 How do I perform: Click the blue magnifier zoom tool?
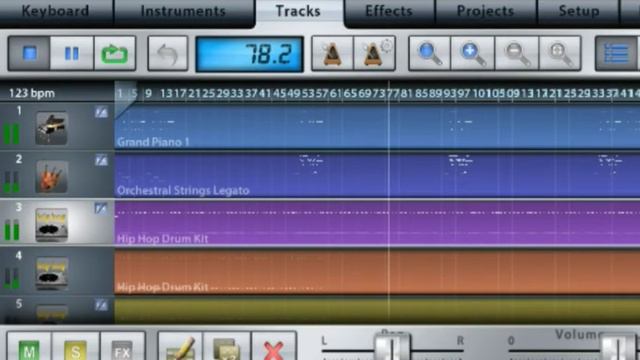[x=429, y=53]
